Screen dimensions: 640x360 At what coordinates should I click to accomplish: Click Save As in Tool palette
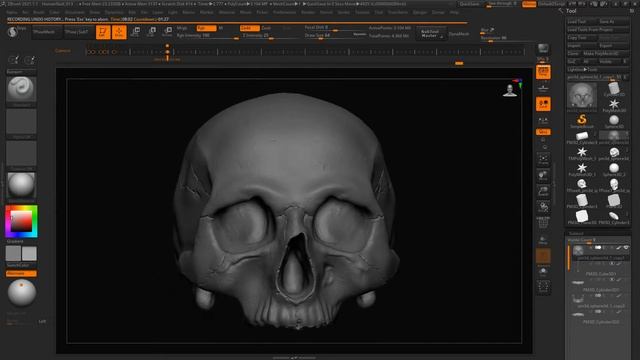pos(613,22)
